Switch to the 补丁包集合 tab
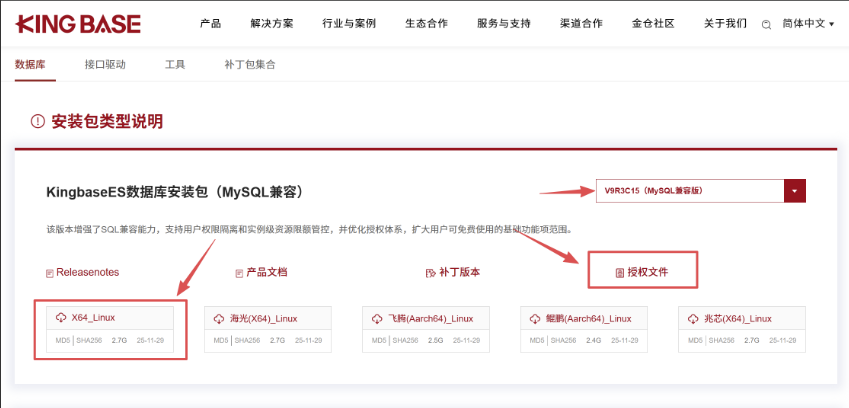This screenshot has height=408, width=849. 250,64
